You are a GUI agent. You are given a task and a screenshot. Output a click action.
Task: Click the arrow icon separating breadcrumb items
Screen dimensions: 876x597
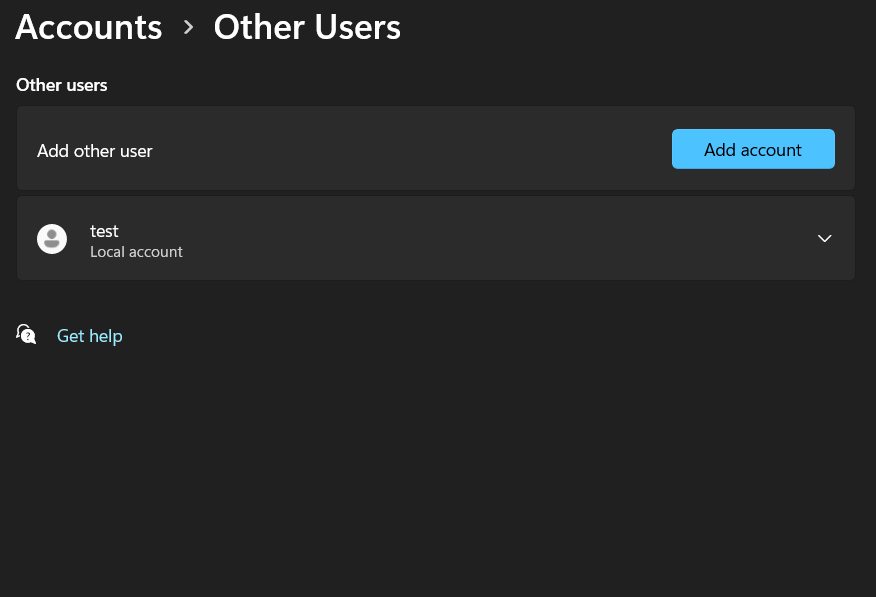[187, 28]
